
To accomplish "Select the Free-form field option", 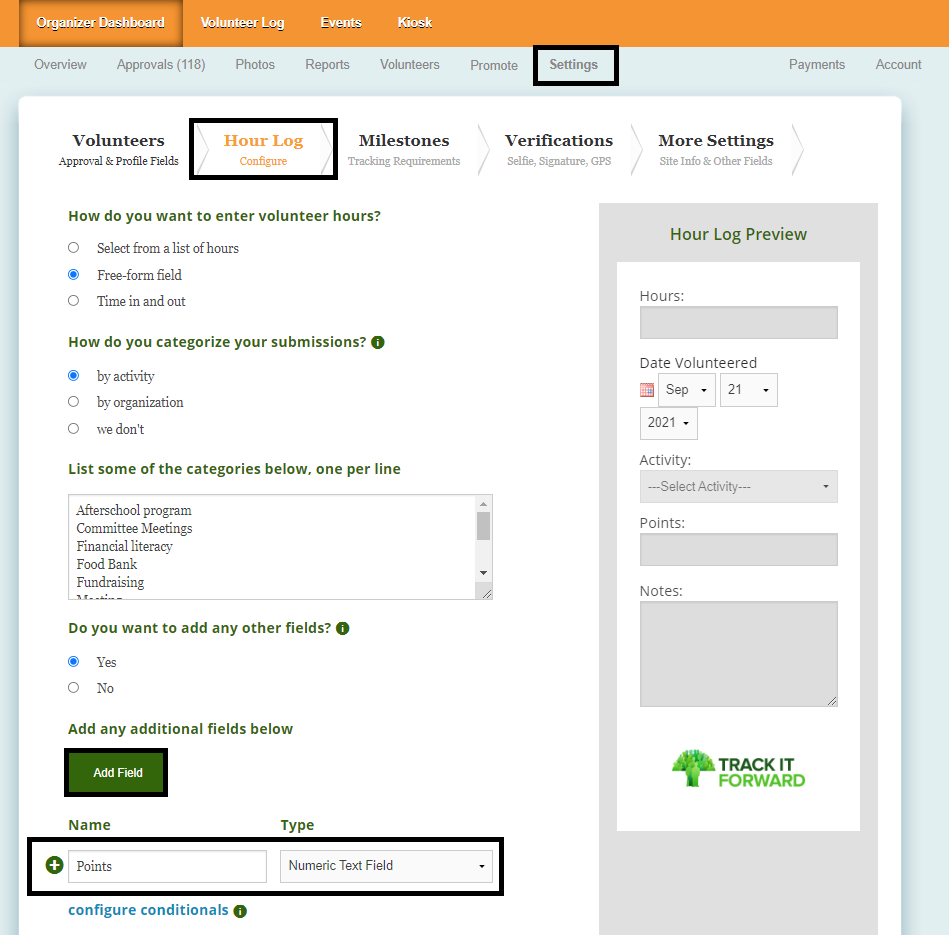I will coord(73,275).
